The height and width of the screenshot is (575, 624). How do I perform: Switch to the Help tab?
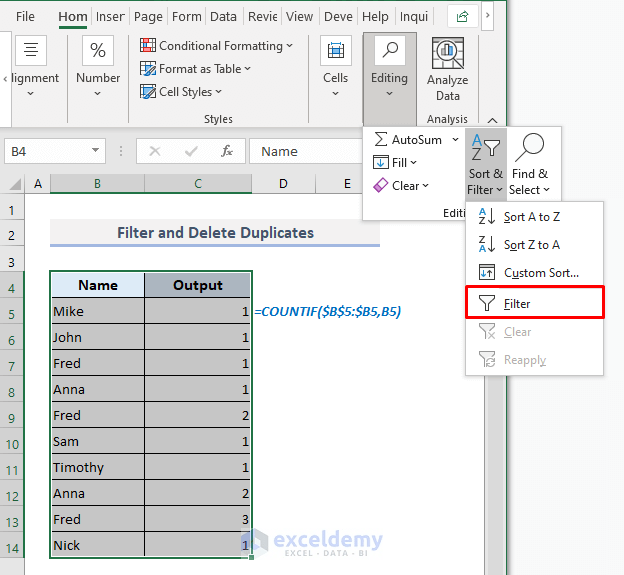tap(375, 17)
